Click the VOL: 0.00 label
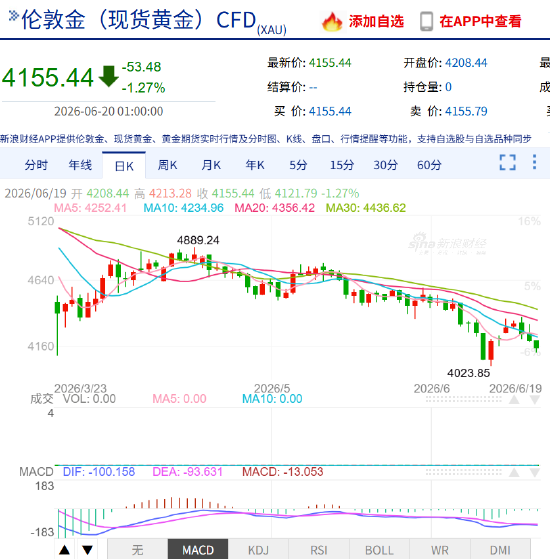This screenshot has width=550, height=559. 89,399
